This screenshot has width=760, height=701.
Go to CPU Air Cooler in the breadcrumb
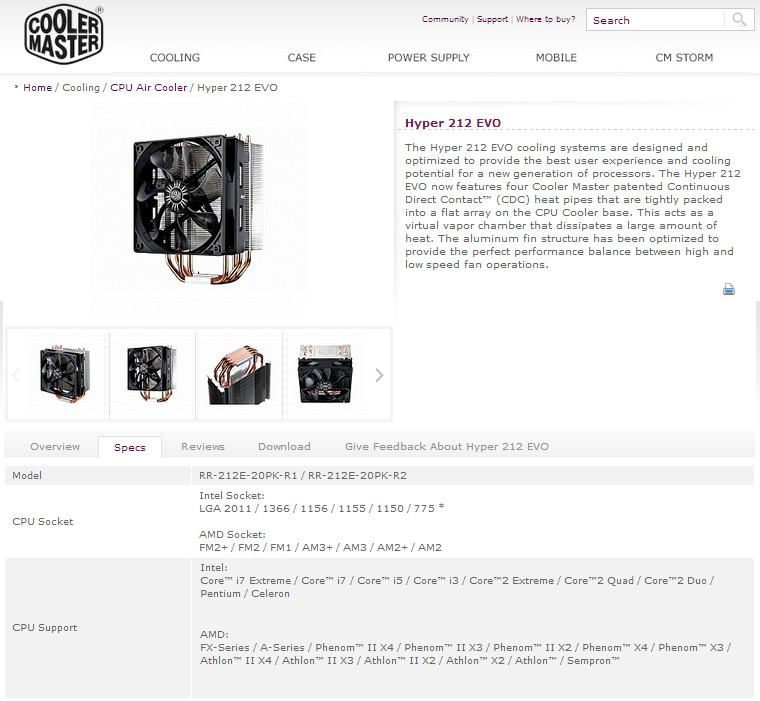click(x=148, y=88)
